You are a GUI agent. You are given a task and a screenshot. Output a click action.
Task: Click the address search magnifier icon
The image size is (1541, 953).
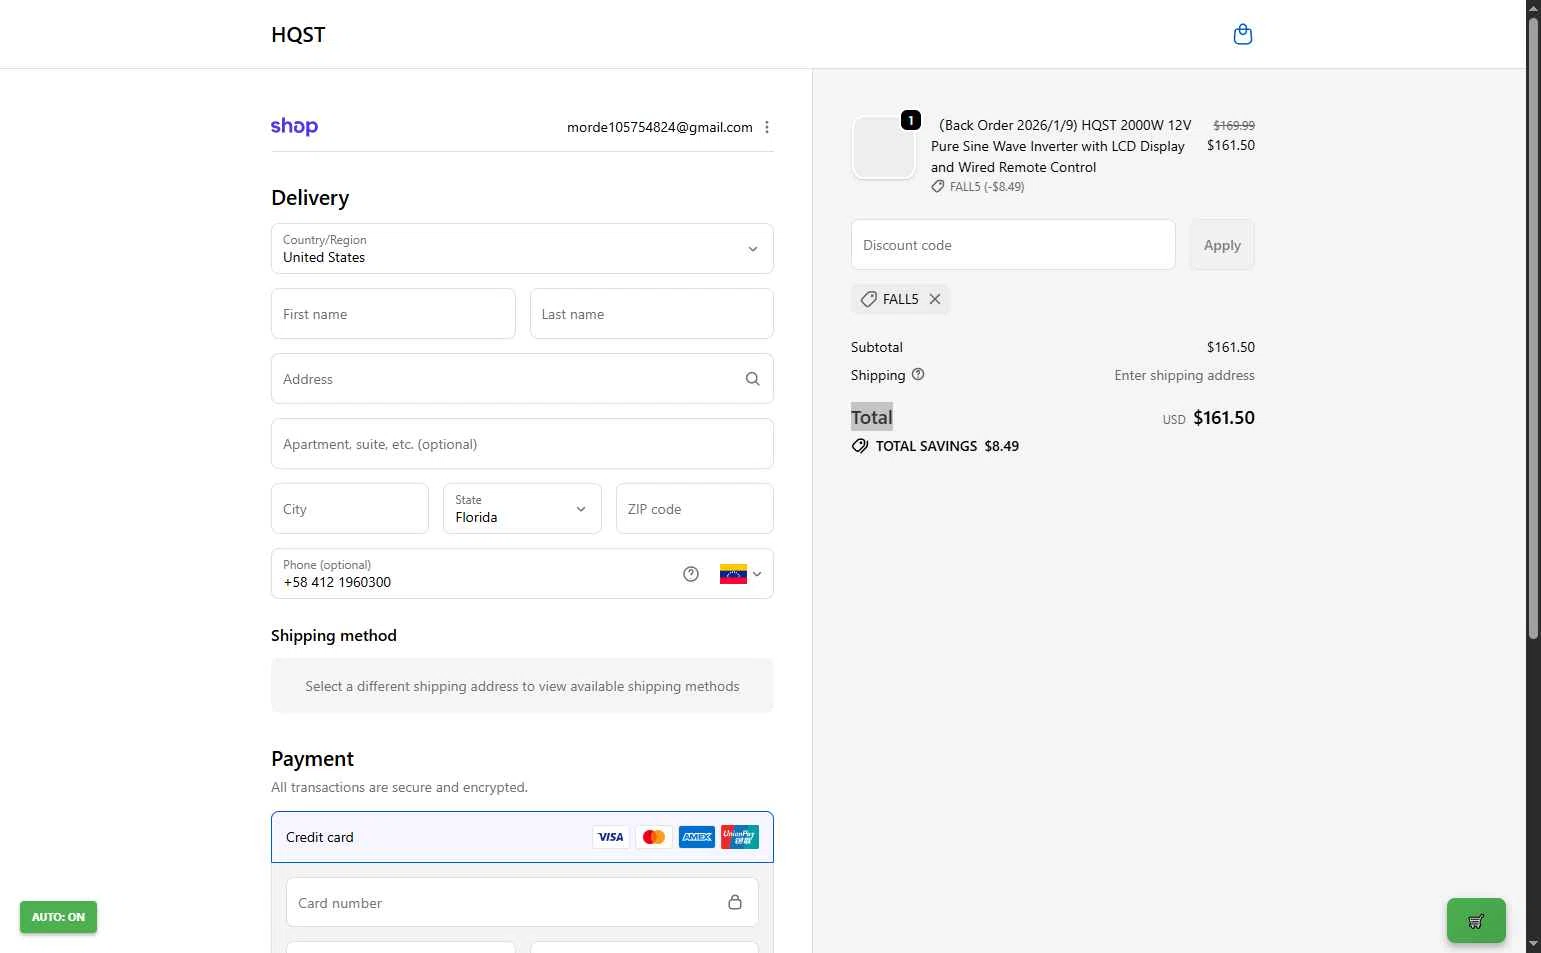tap(752, 379)
